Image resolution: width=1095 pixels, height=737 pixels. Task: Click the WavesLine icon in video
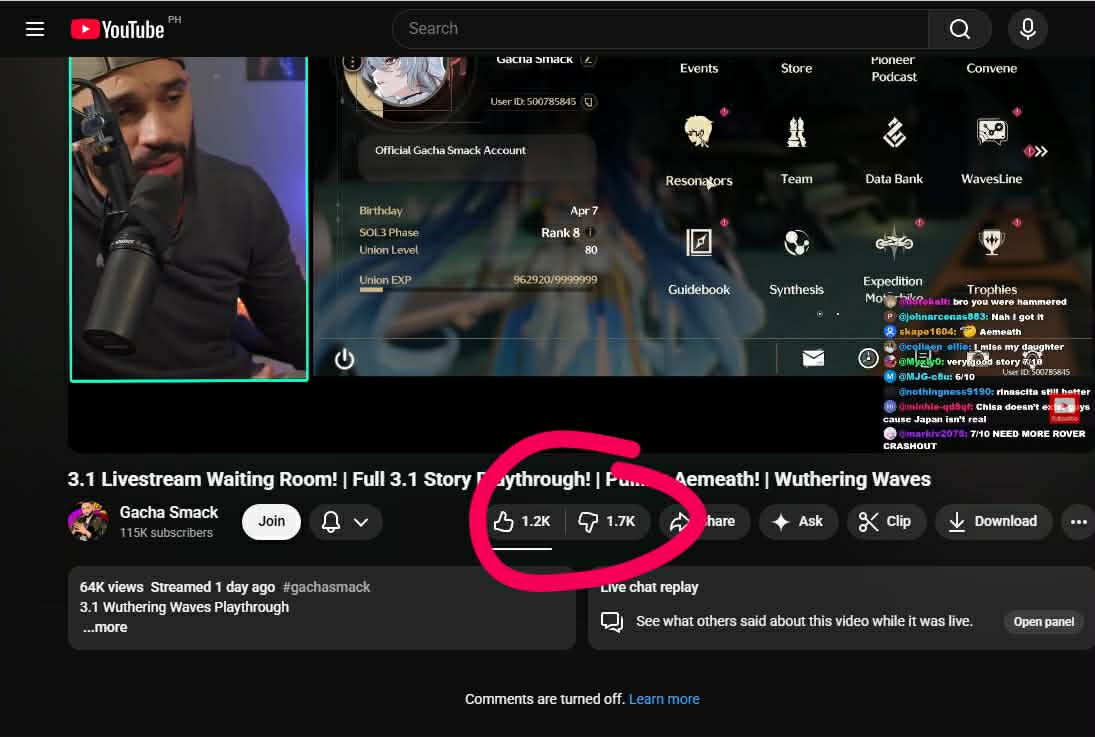tap(992, 131)
